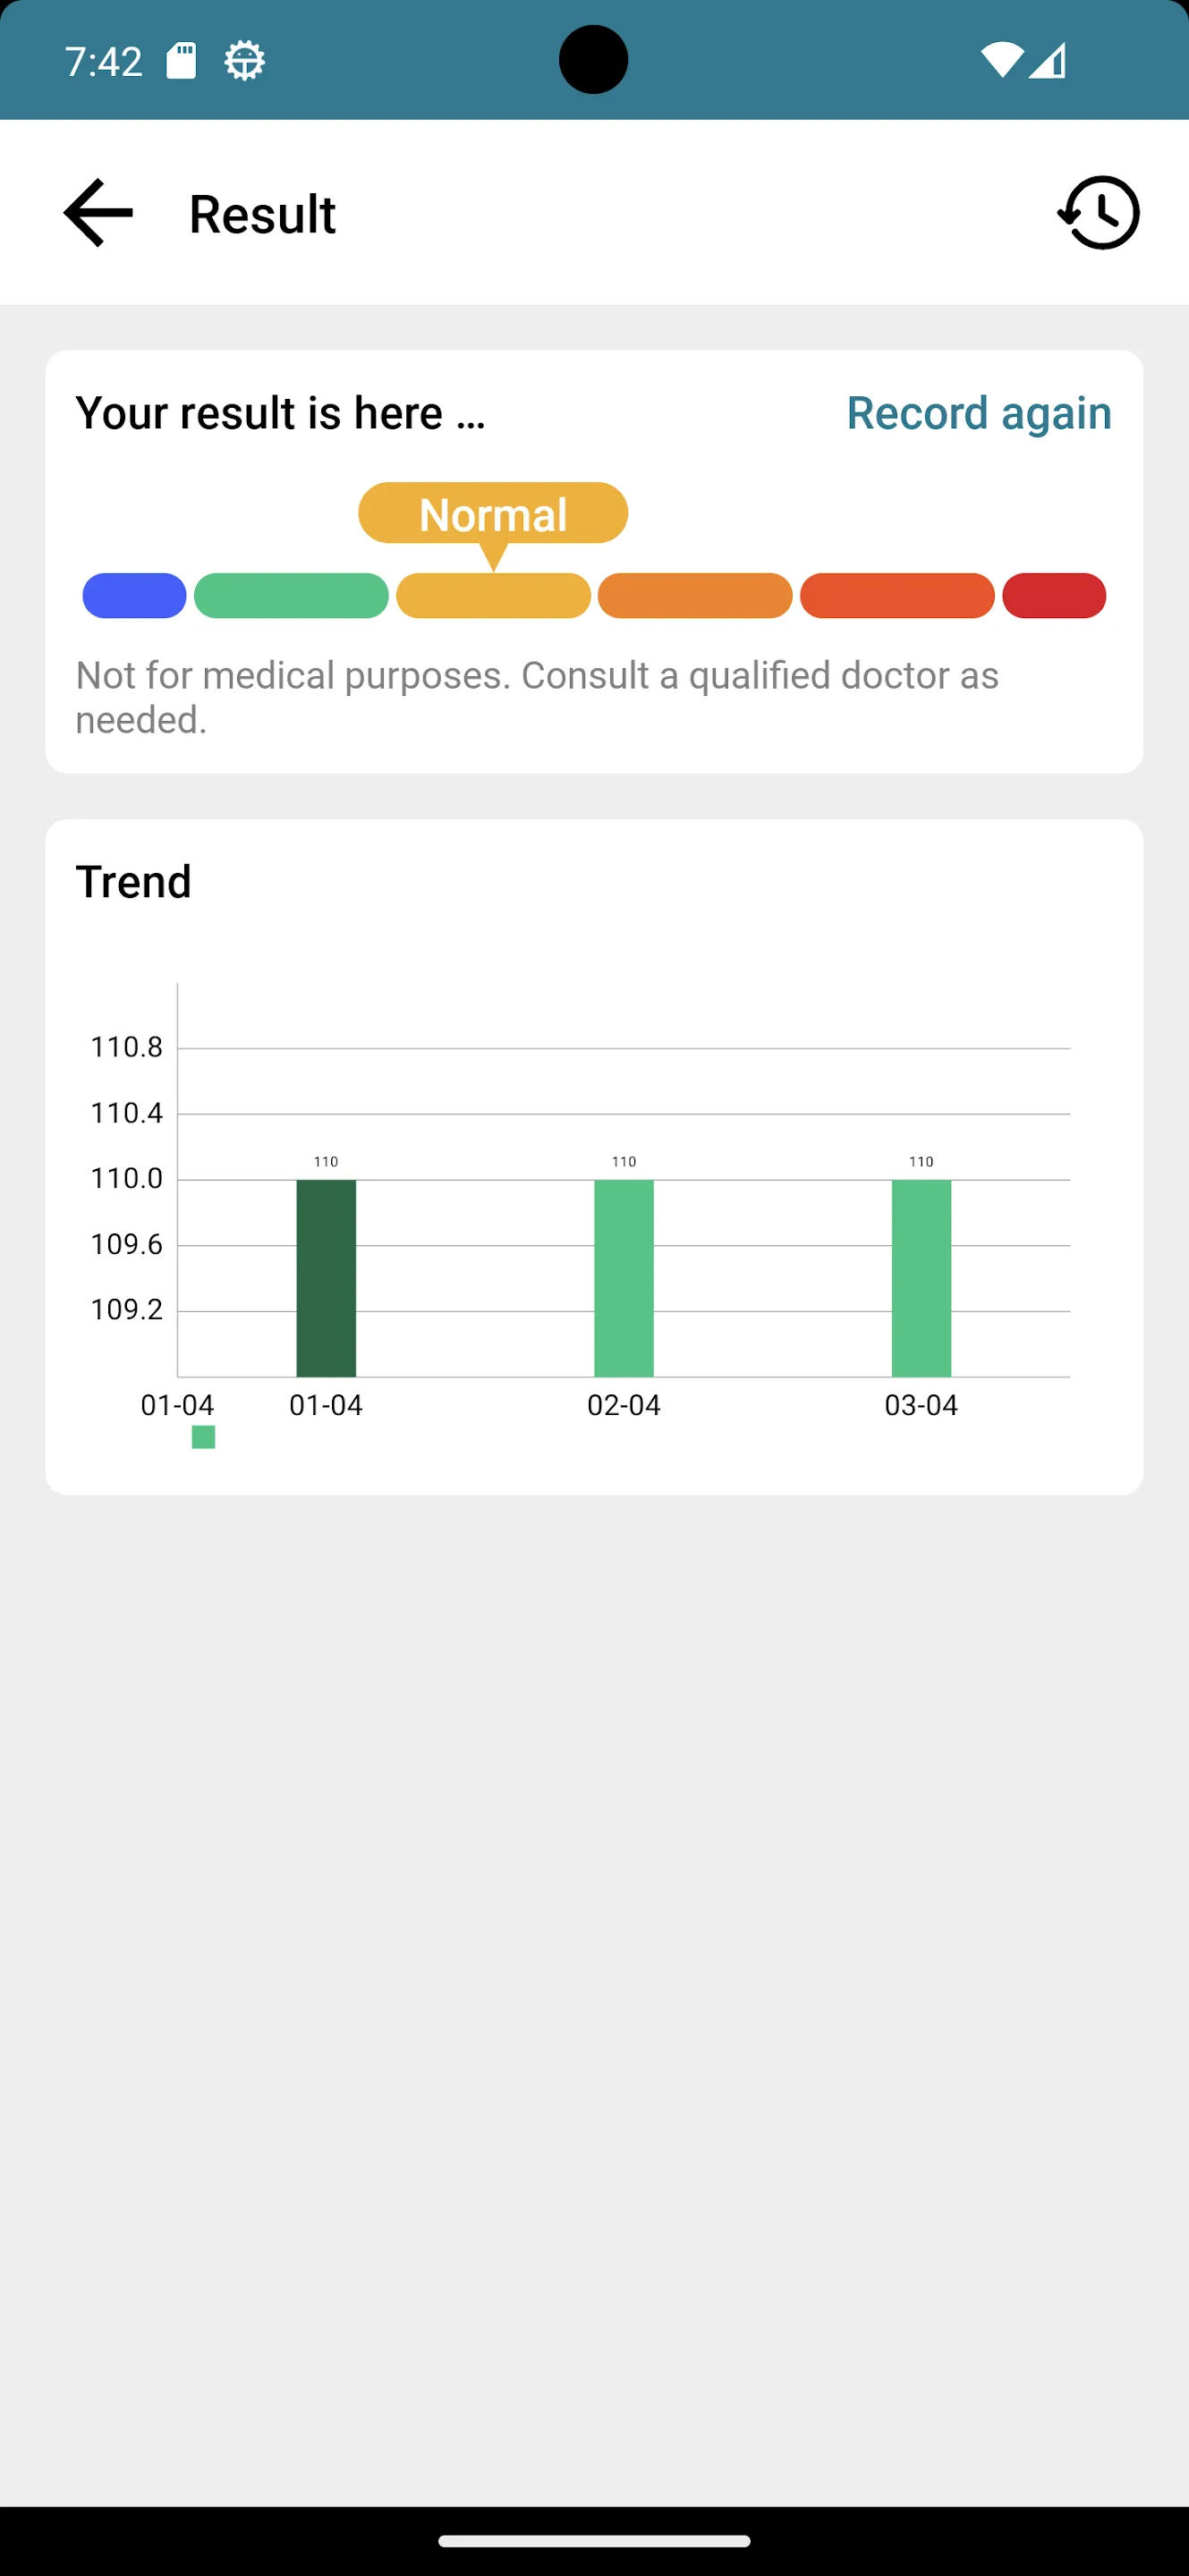Select the green range segment
Viewport: 1189px width, 2576px height.
tap(291, 596)
